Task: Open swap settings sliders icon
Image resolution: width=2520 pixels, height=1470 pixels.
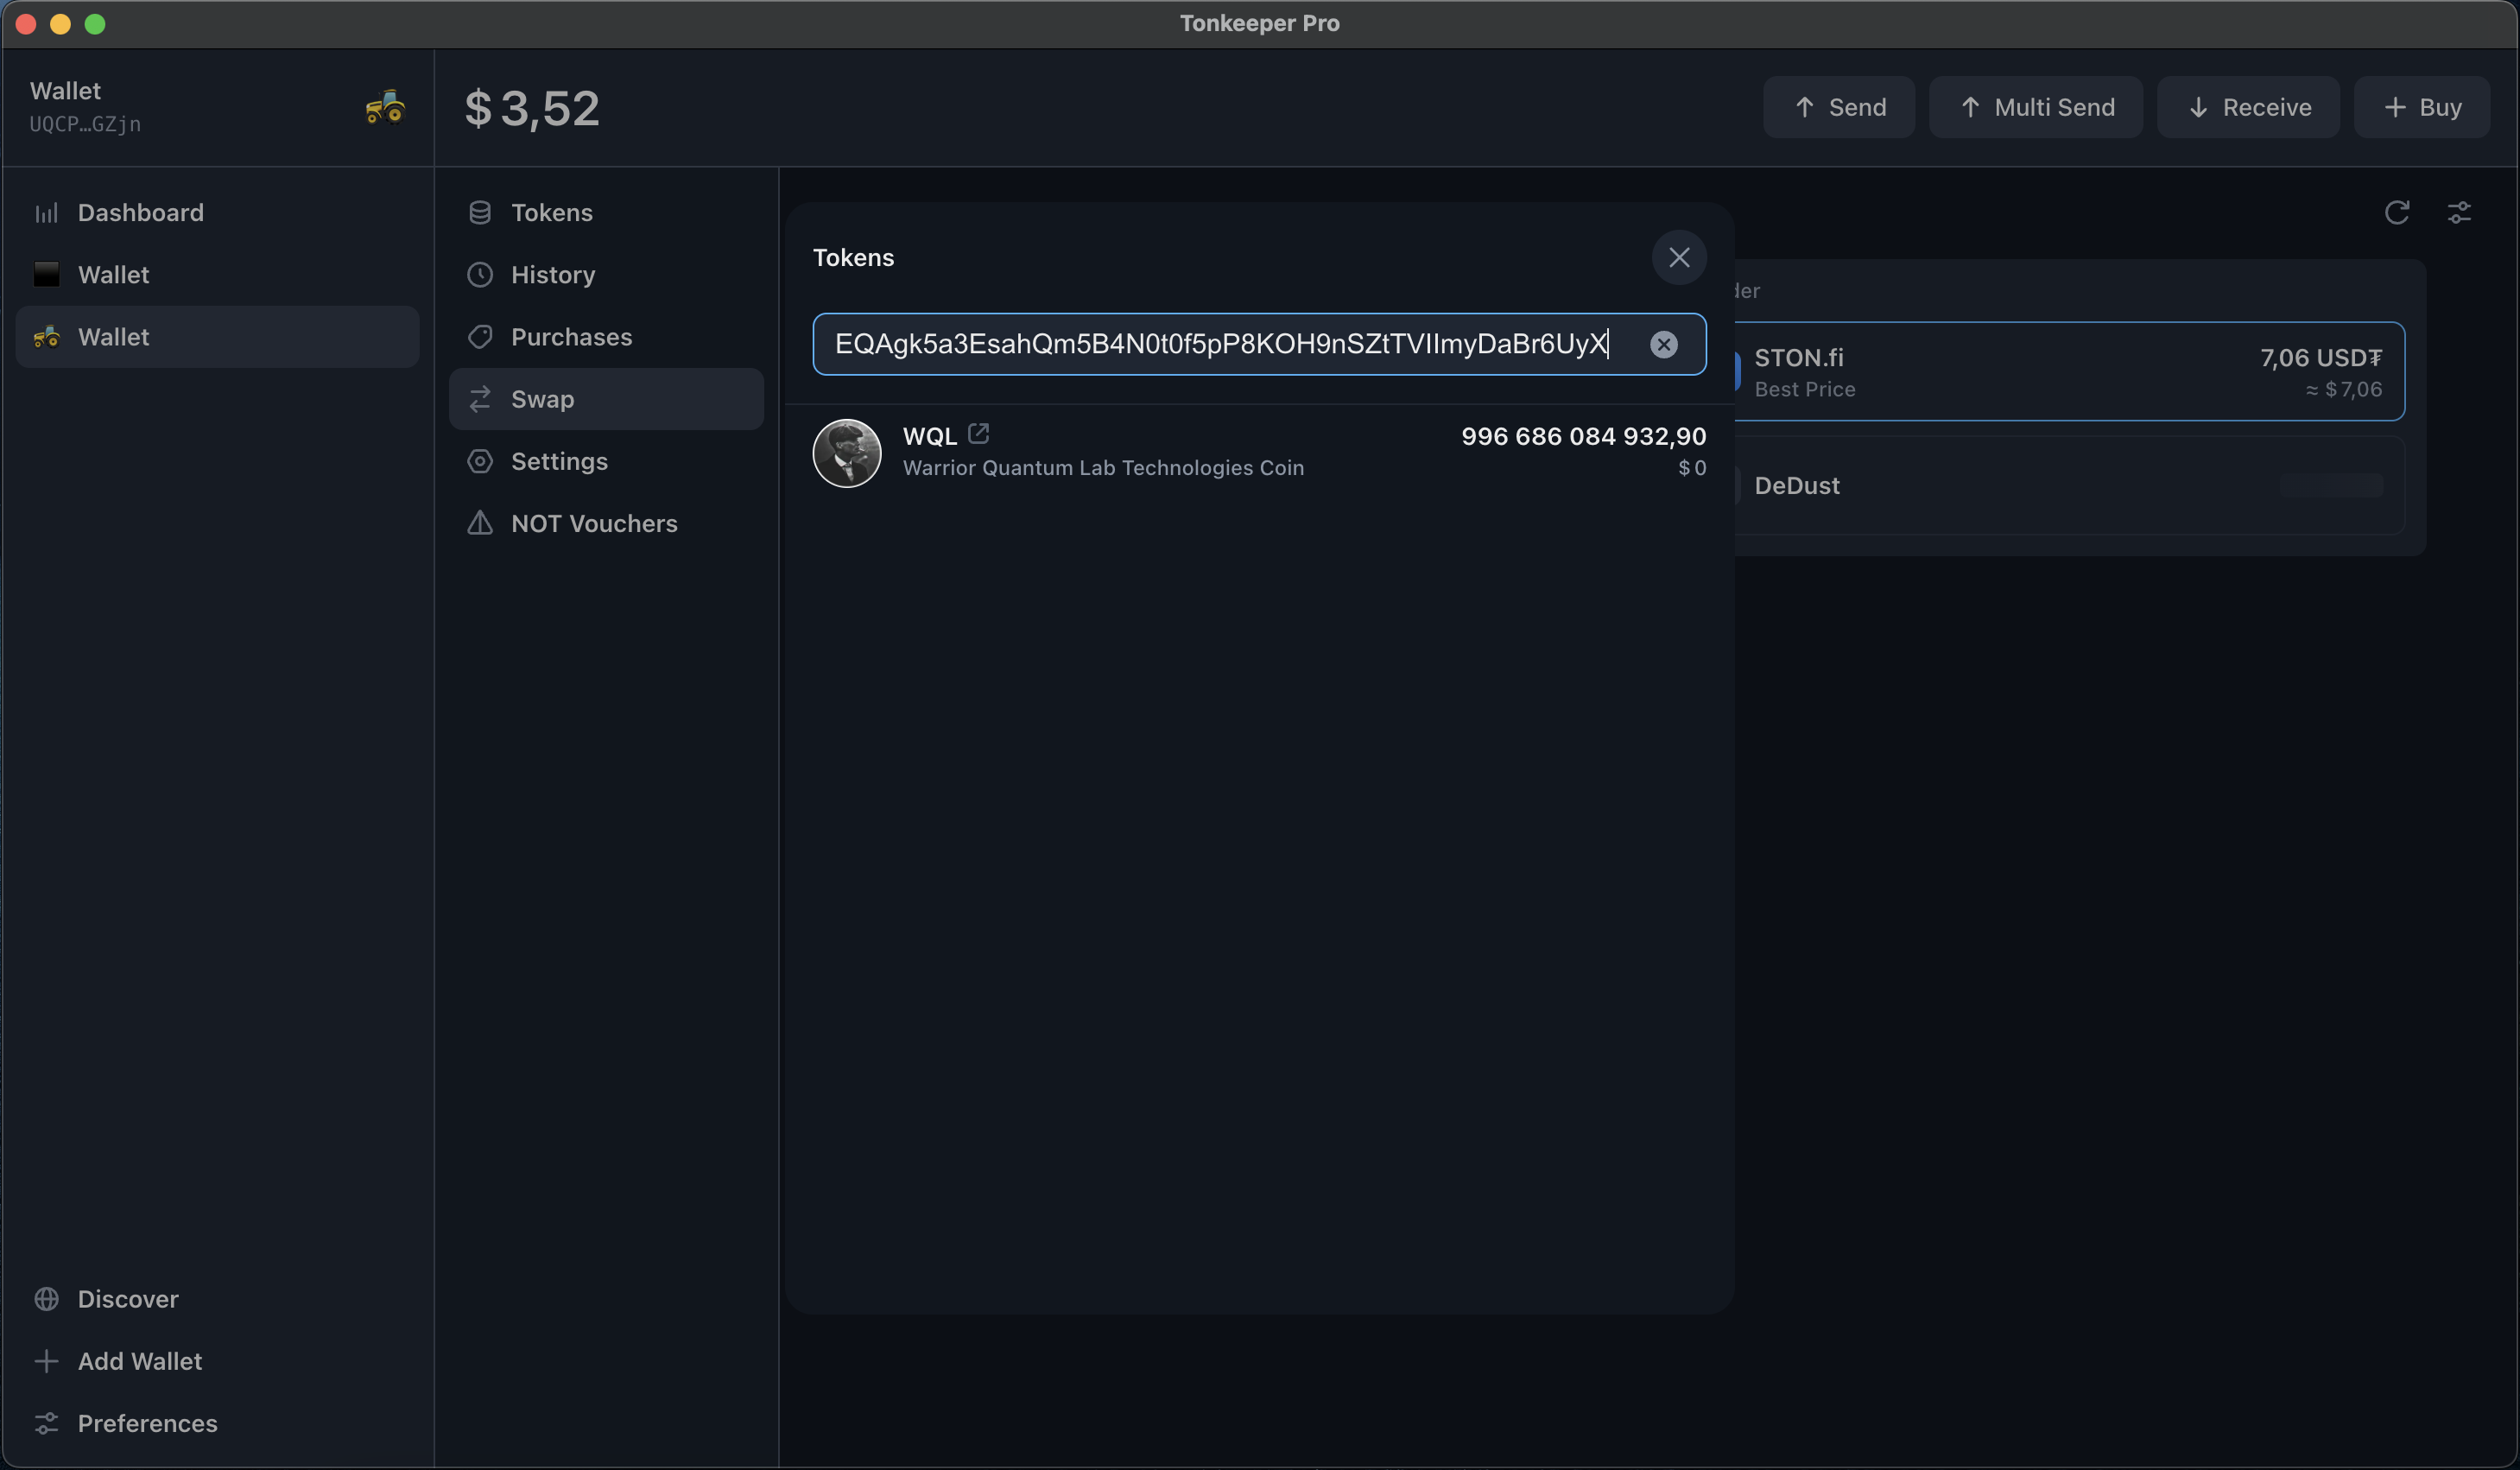Action: click(x=2459, y=213)
